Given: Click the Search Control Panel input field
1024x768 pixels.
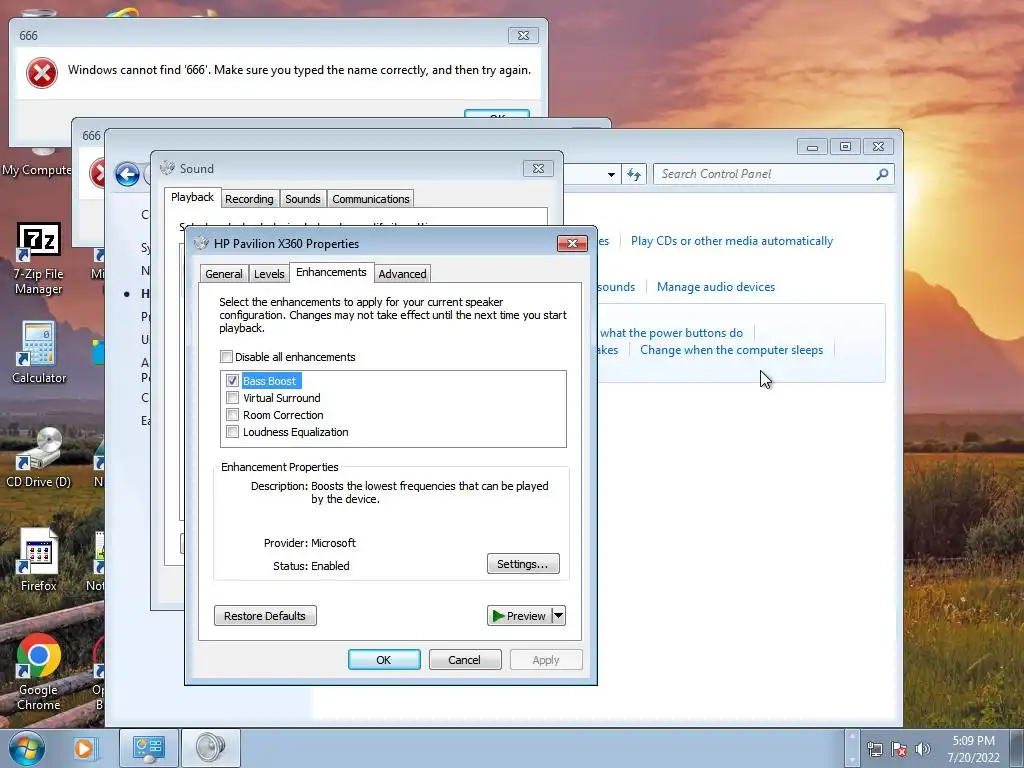Looking at the screenshot, I should tap(765, 174).
